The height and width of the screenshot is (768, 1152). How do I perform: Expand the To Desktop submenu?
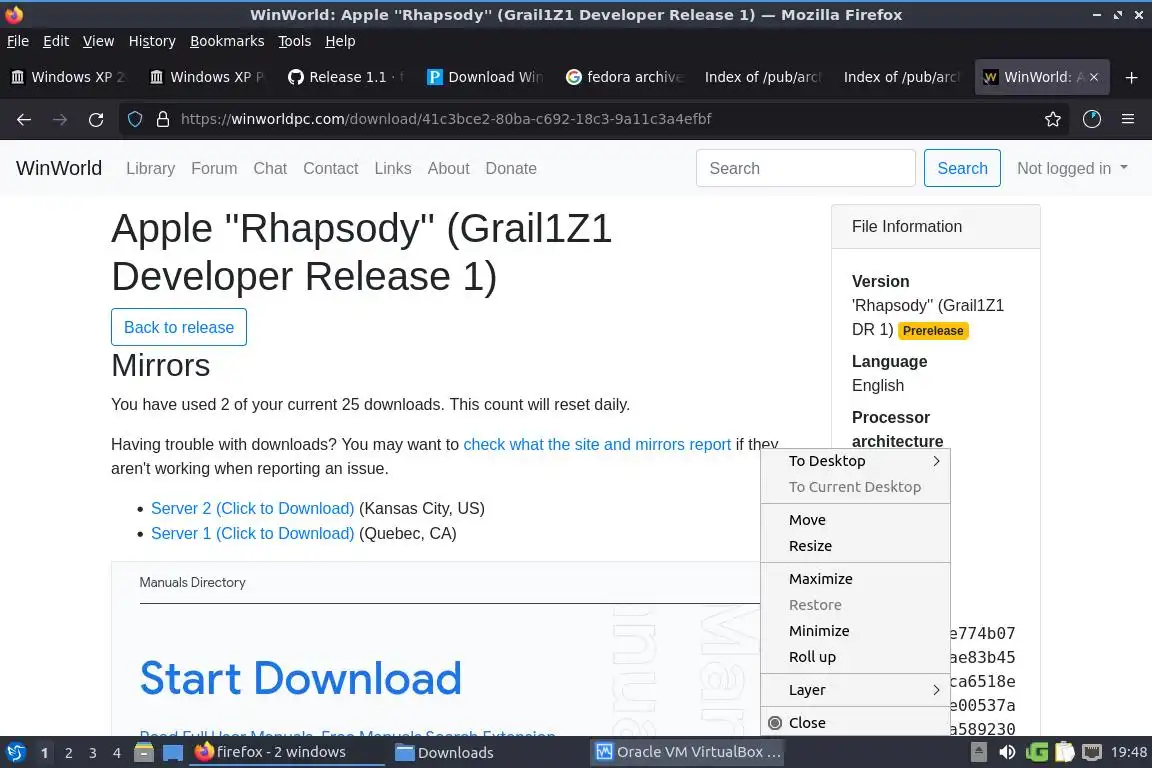(x=855, y=461)
